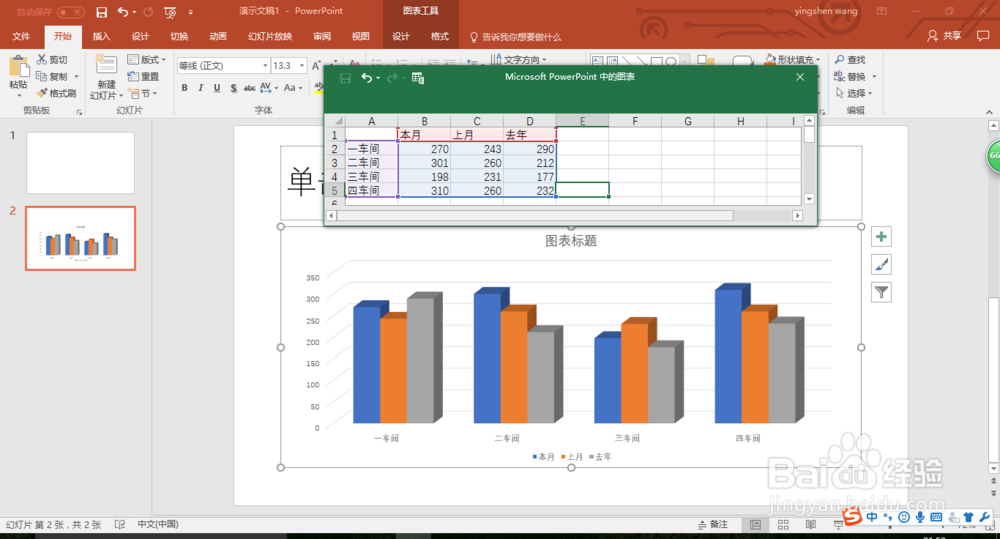The height and width of the screenshot is (539, 1000).
Task: Click the 查找 (Find) button
Action: [850, 59]
